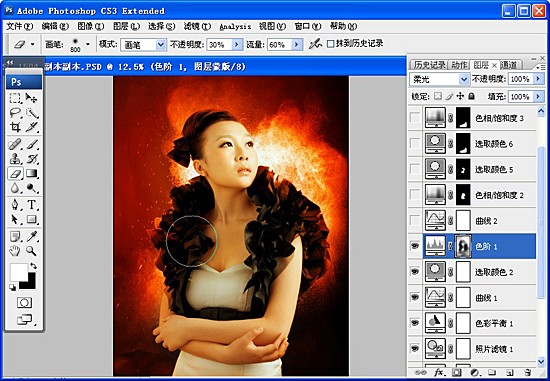Check the 抹到历史记录 checkbox
Viewport: 550px width, 381px height.
[x=330, y=44]
